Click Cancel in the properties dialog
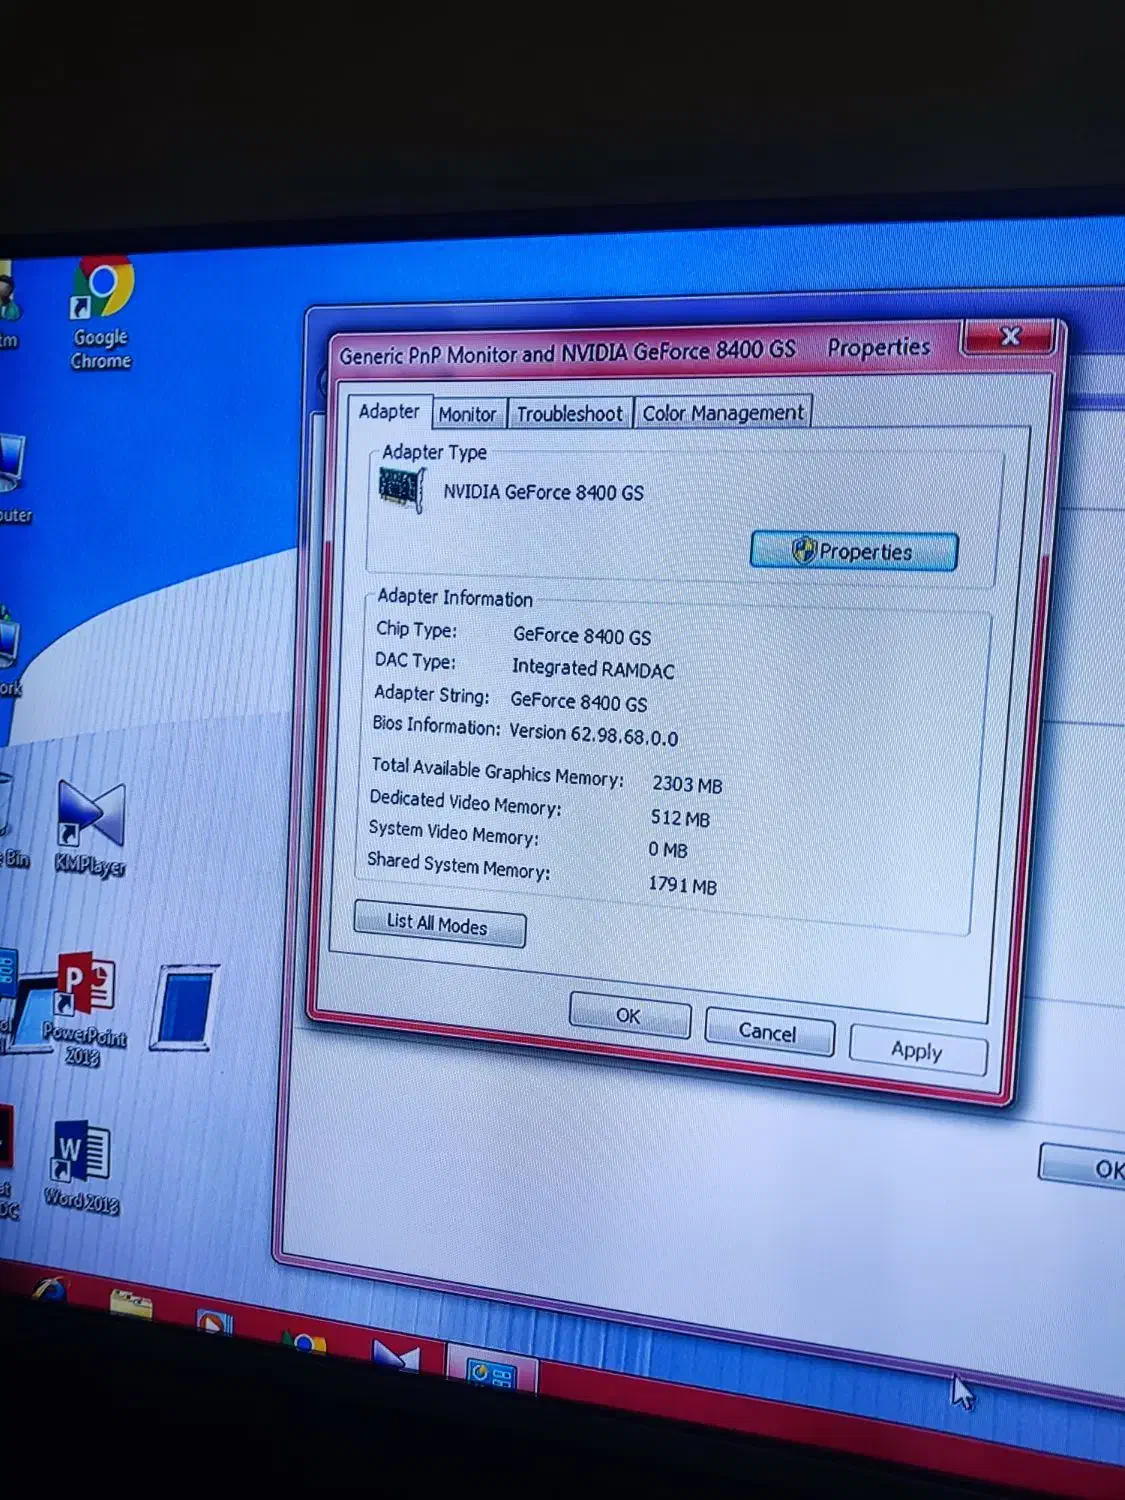This screenshot has width=1125, height=1500. click(768, 1032)
